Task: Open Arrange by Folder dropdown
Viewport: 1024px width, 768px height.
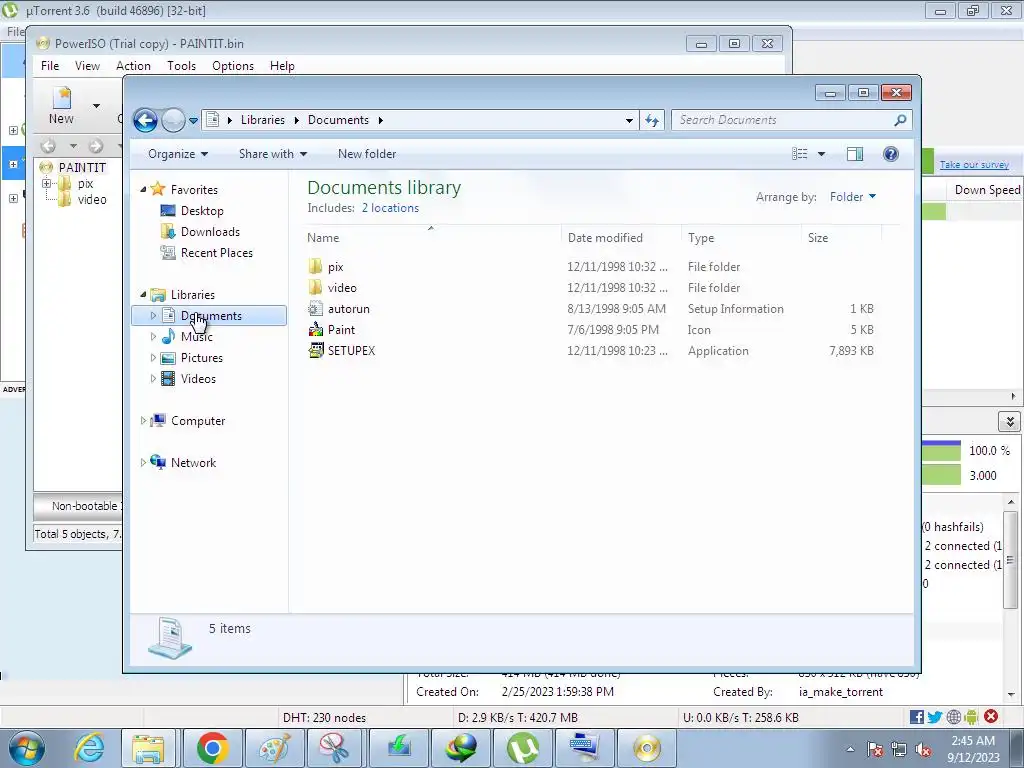Action: (x=853, y=197)
